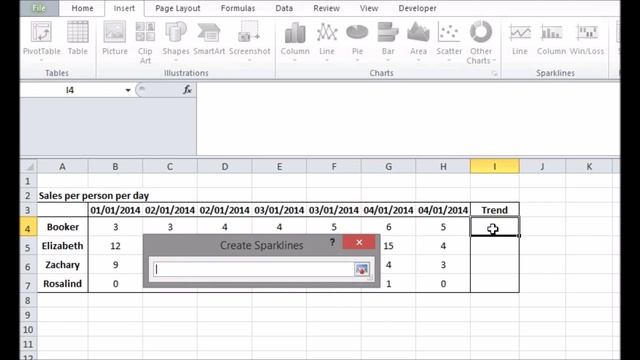This screenshot has width=640, height=360.
Task: Click in the formula bar
Action: [x=408, y=118]
